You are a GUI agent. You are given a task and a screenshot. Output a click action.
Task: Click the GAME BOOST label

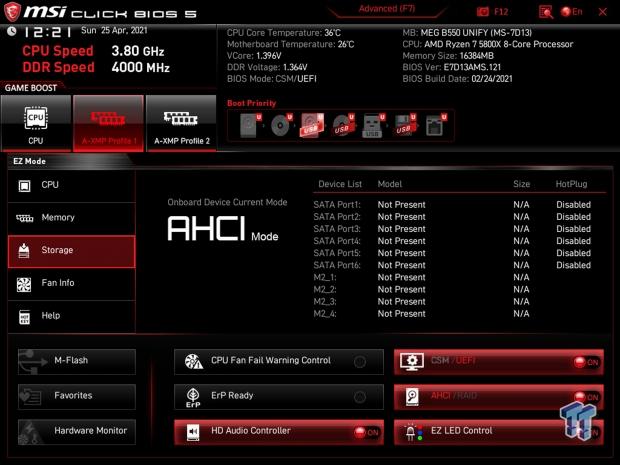coord(31,88)
